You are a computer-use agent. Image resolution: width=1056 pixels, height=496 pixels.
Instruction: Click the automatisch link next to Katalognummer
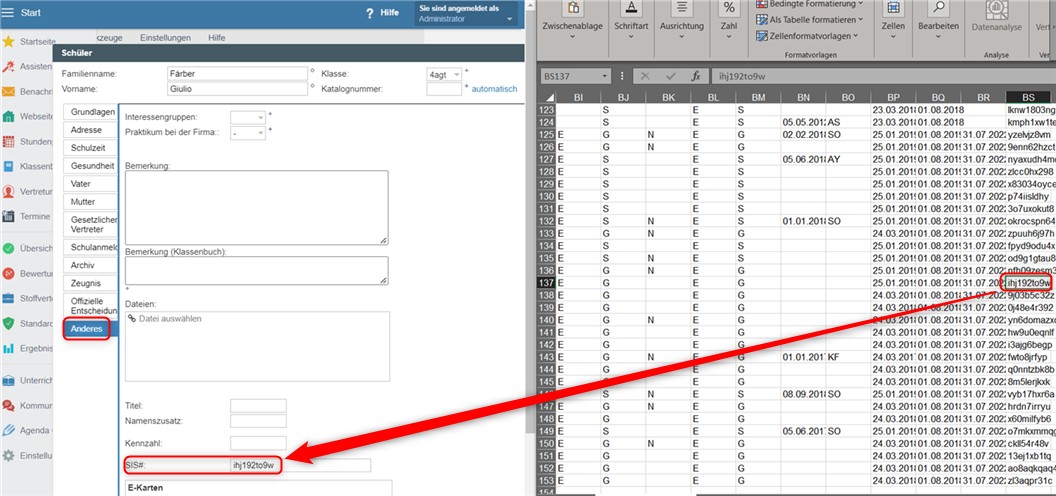click(x=494, y=89)
